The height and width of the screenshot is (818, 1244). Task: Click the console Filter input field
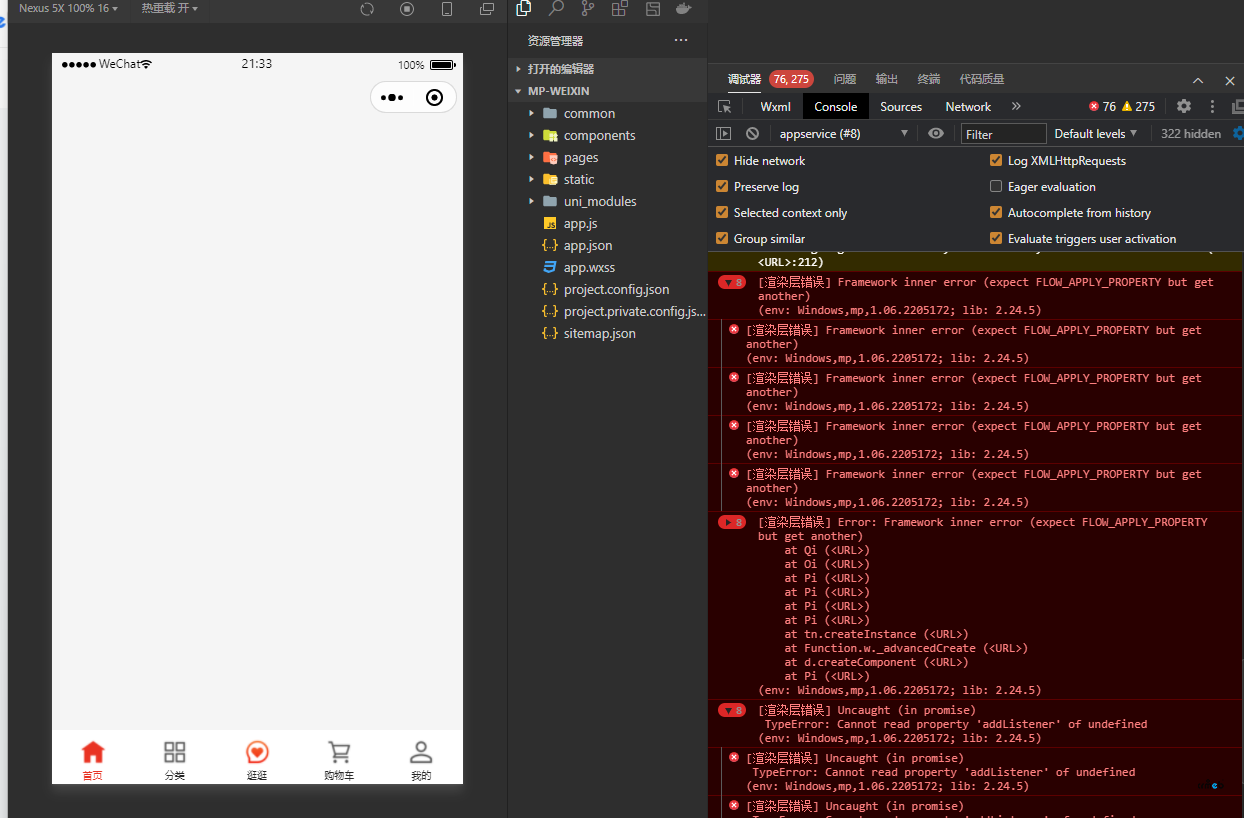click(x=1004, y=133)
